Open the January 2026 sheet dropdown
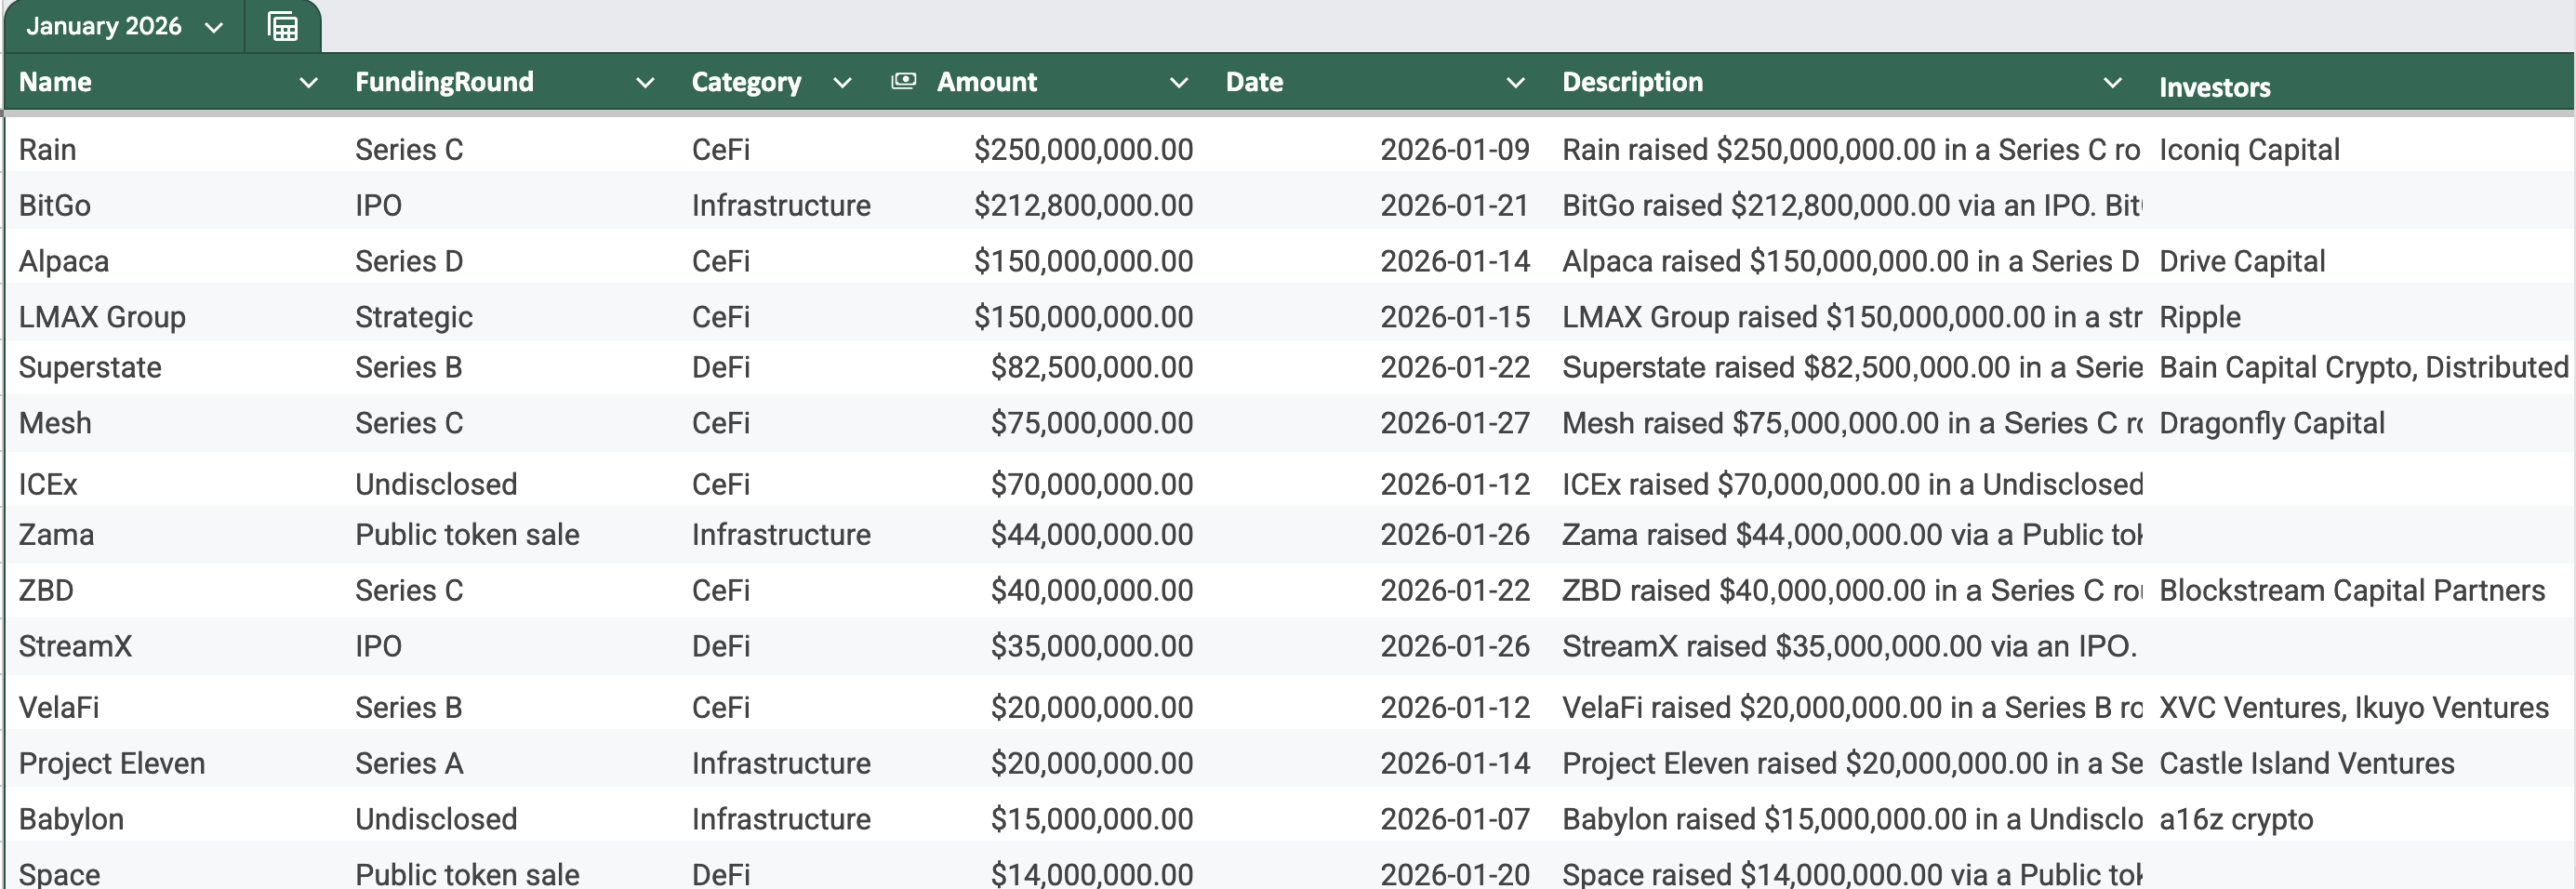2576x889 pixels. [x=214, y=28]
